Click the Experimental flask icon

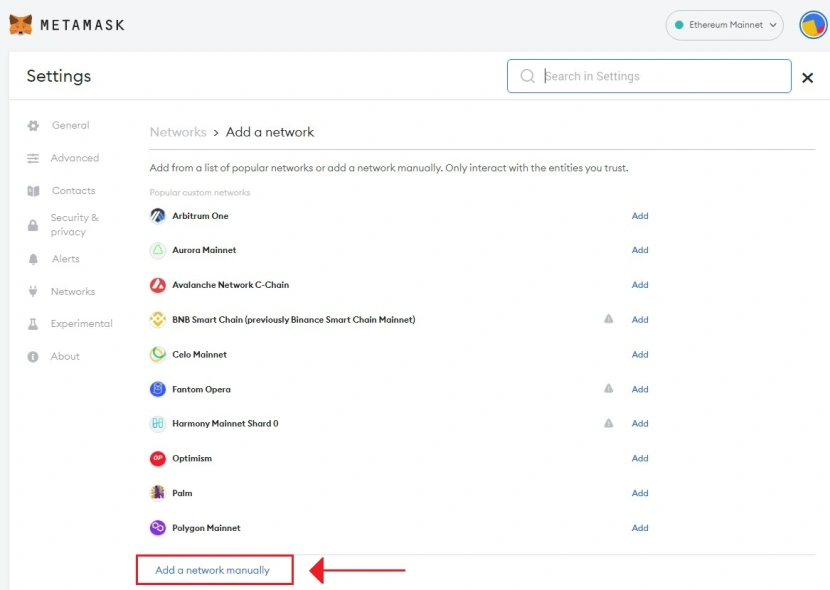pos(33,324)
